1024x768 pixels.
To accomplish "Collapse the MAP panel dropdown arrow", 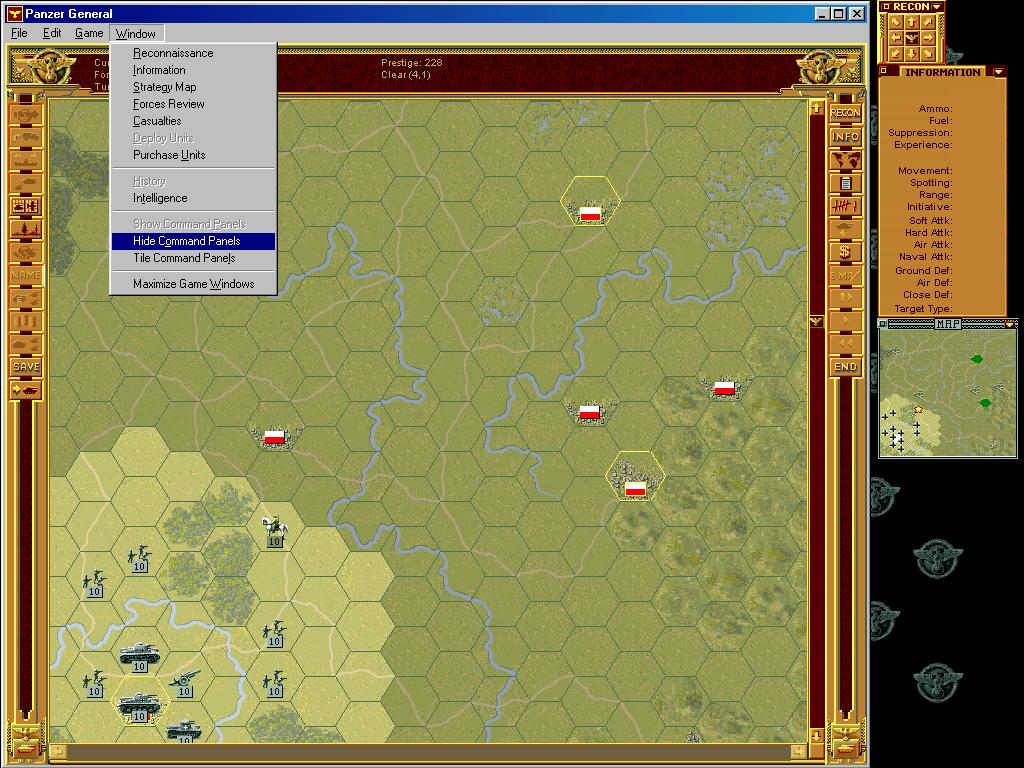I will pos(1010,324).
